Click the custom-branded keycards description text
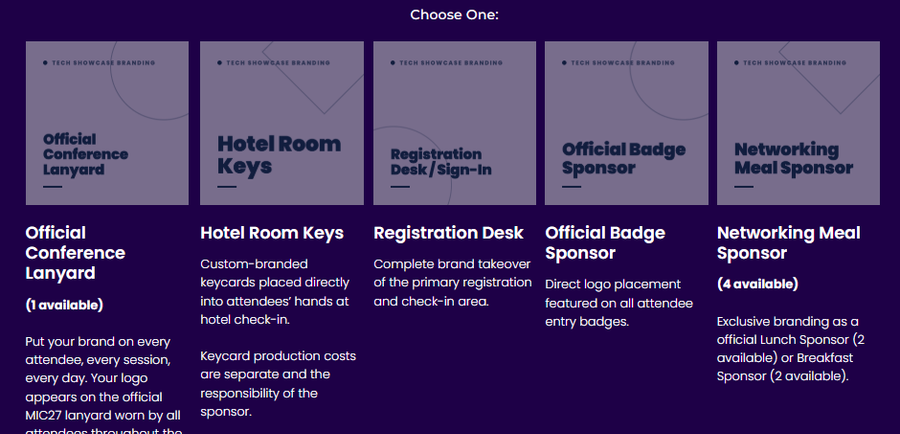Screen dimensions: 900x434 pos(275,292)
